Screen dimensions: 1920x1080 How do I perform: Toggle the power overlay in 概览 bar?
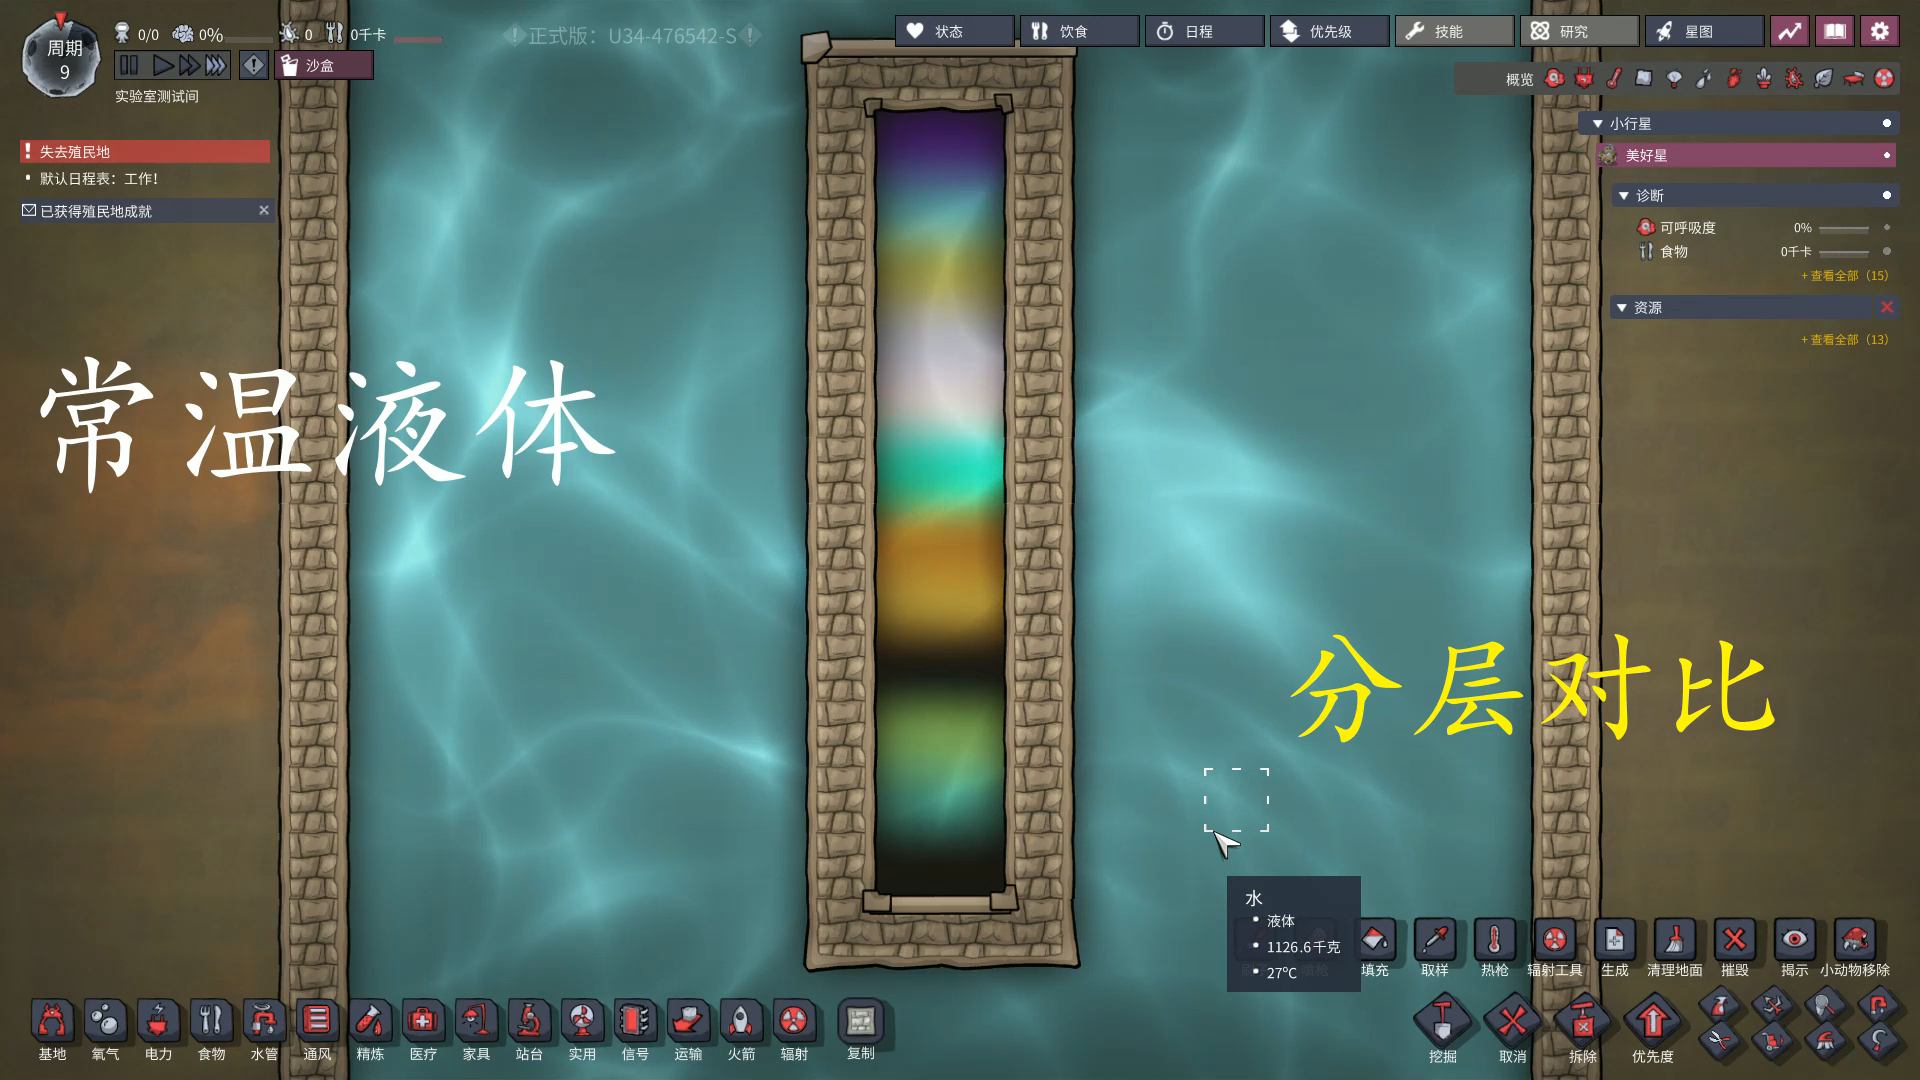pos(1584,78)
